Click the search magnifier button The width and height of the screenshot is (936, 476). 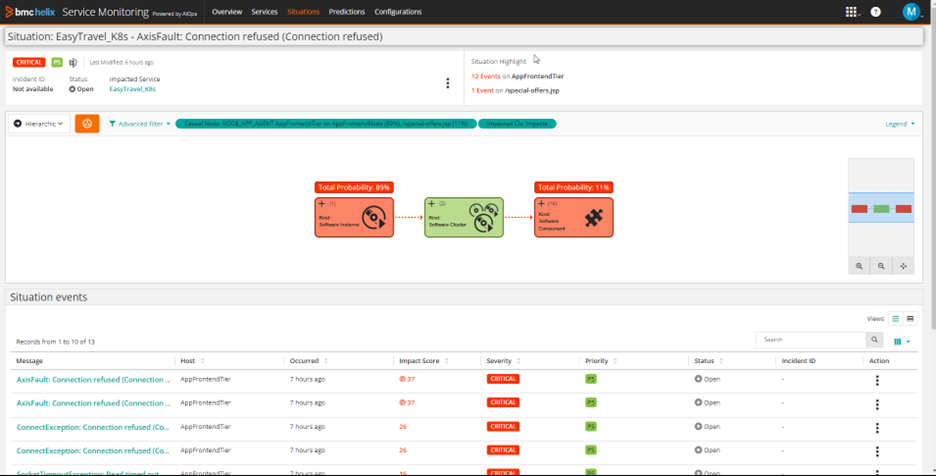click(x=875, y=340)
